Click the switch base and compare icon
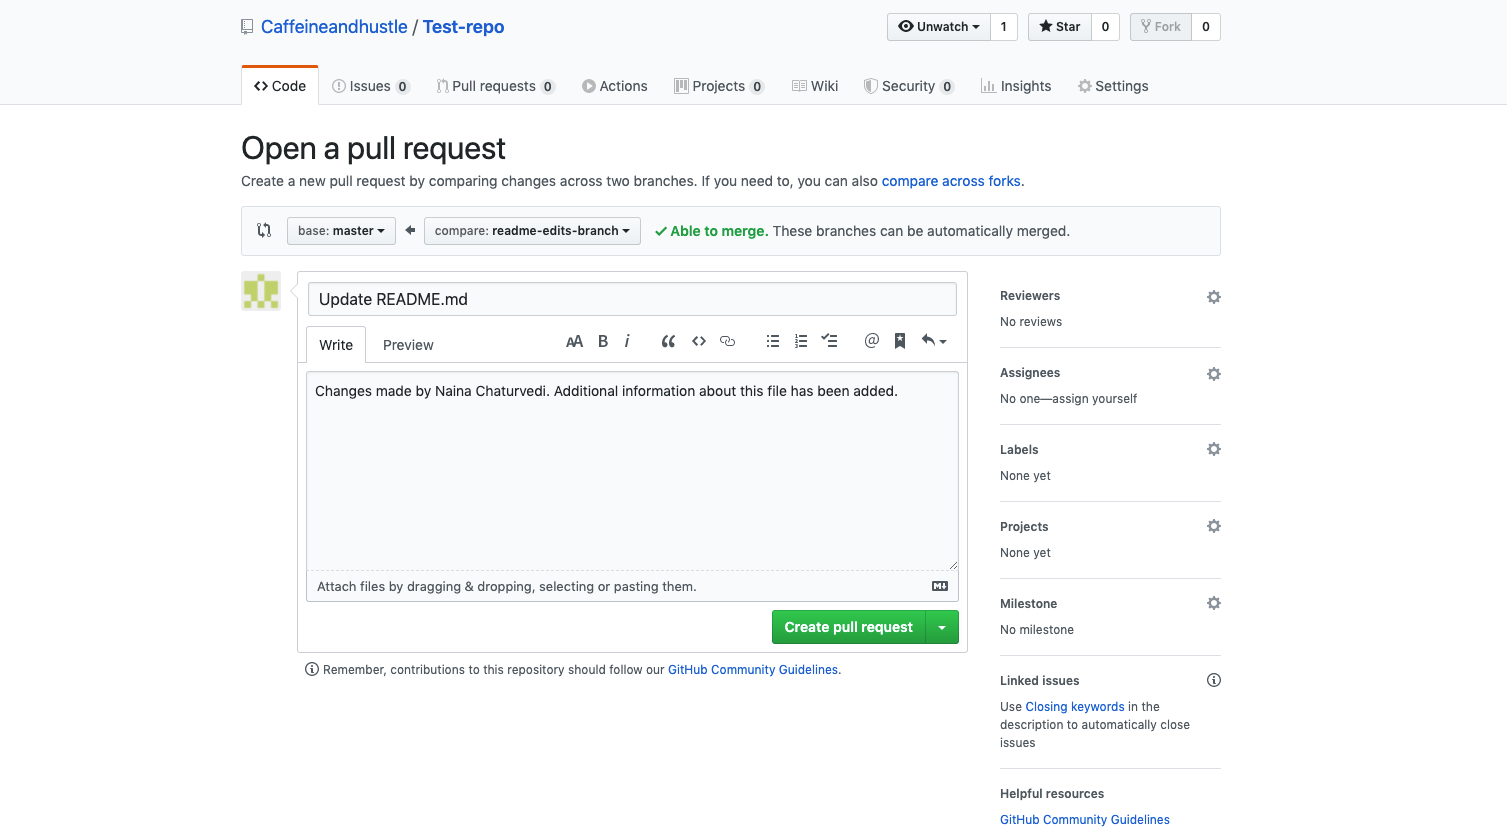Screen dimensions: 1507x839 pos(264,230)
